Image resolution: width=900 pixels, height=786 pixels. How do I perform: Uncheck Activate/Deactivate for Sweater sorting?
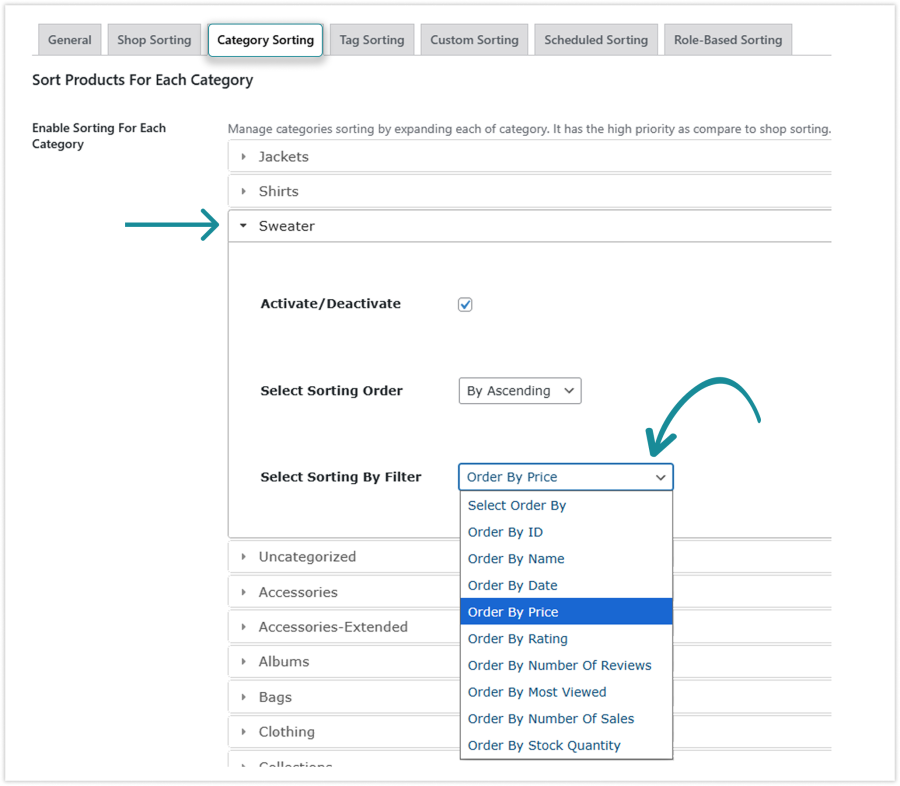pyautogui.click(x=464, y=303)
